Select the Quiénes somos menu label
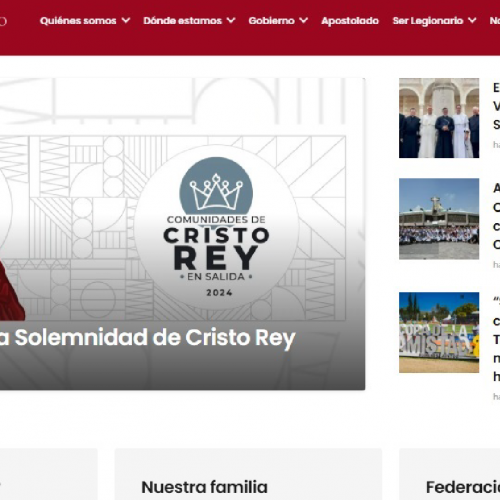 click(78, 21)
